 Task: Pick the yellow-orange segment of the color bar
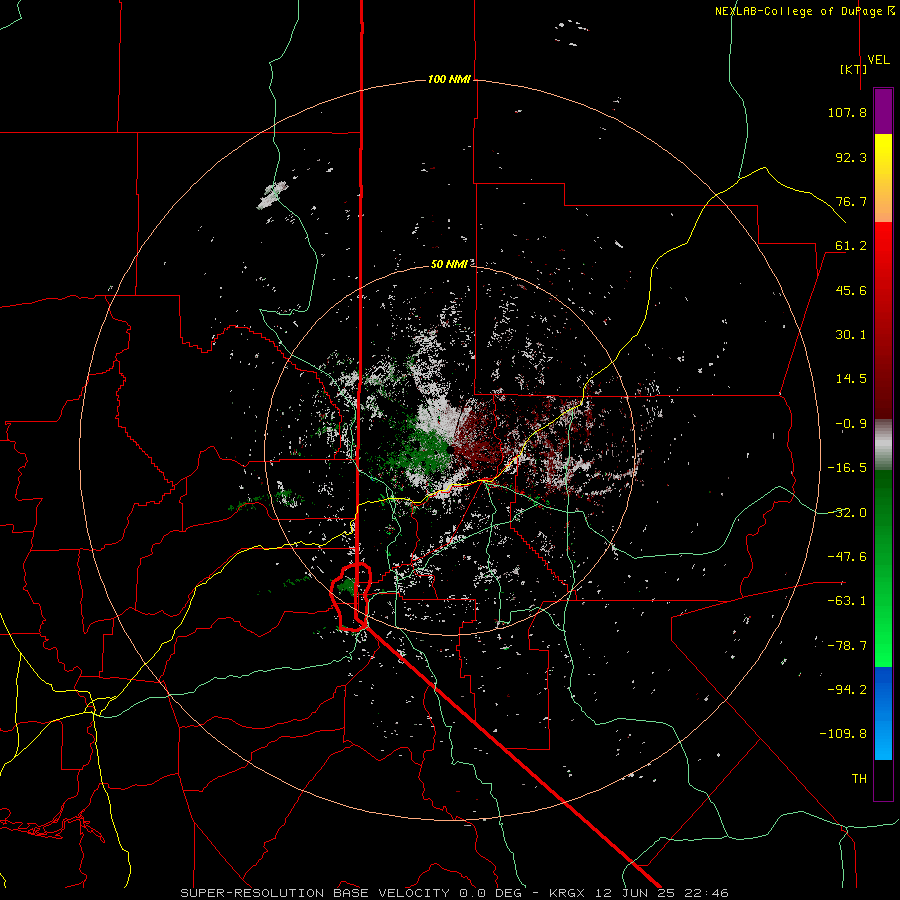(x=883, y=178)
